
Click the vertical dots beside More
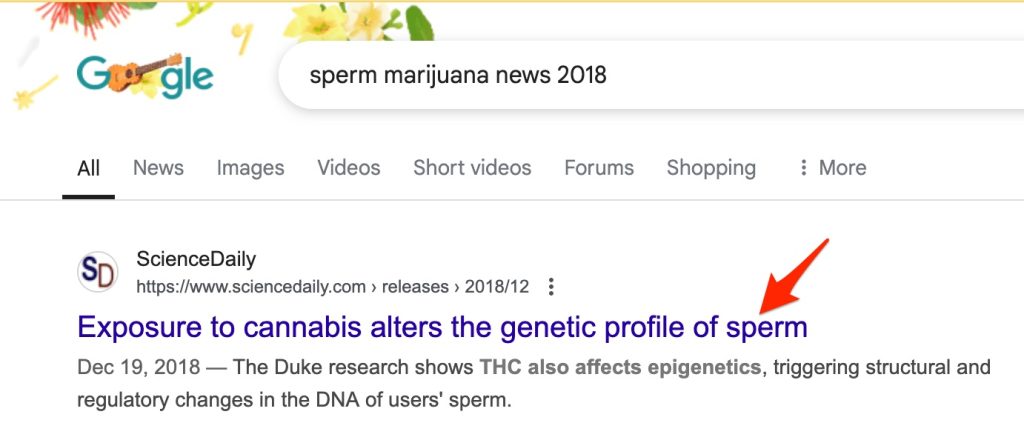[803, 168]
